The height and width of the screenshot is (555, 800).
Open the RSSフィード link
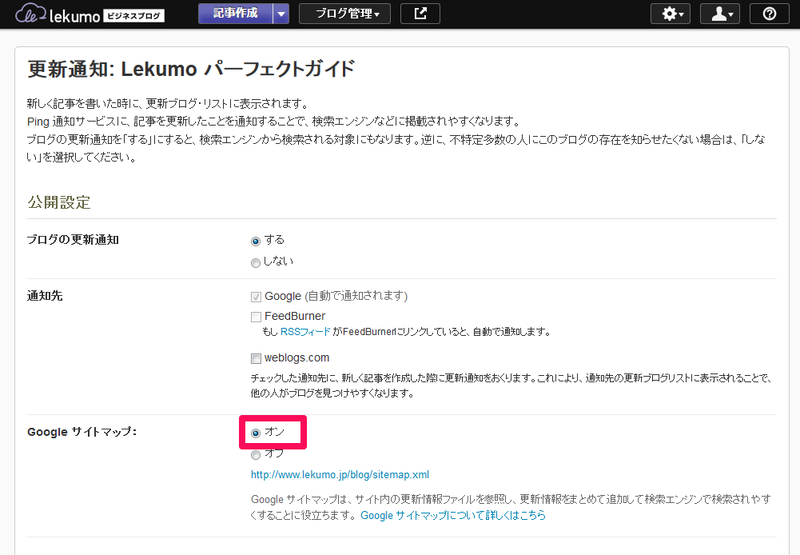coord(305,332)
